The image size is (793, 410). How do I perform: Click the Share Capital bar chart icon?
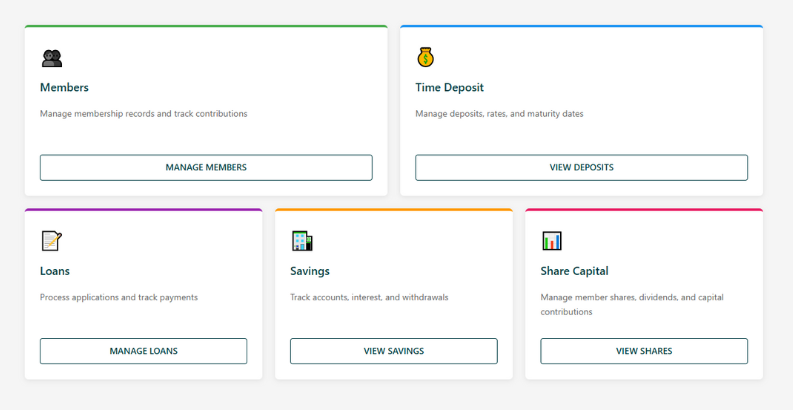552,241
